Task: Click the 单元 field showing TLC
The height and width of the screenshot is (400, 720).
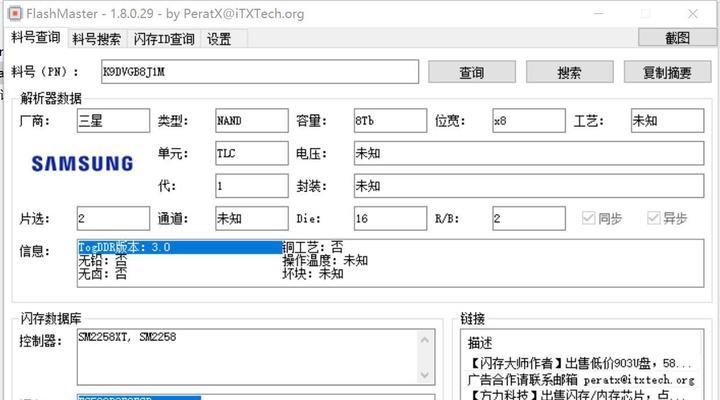Action: click(252, 153)
